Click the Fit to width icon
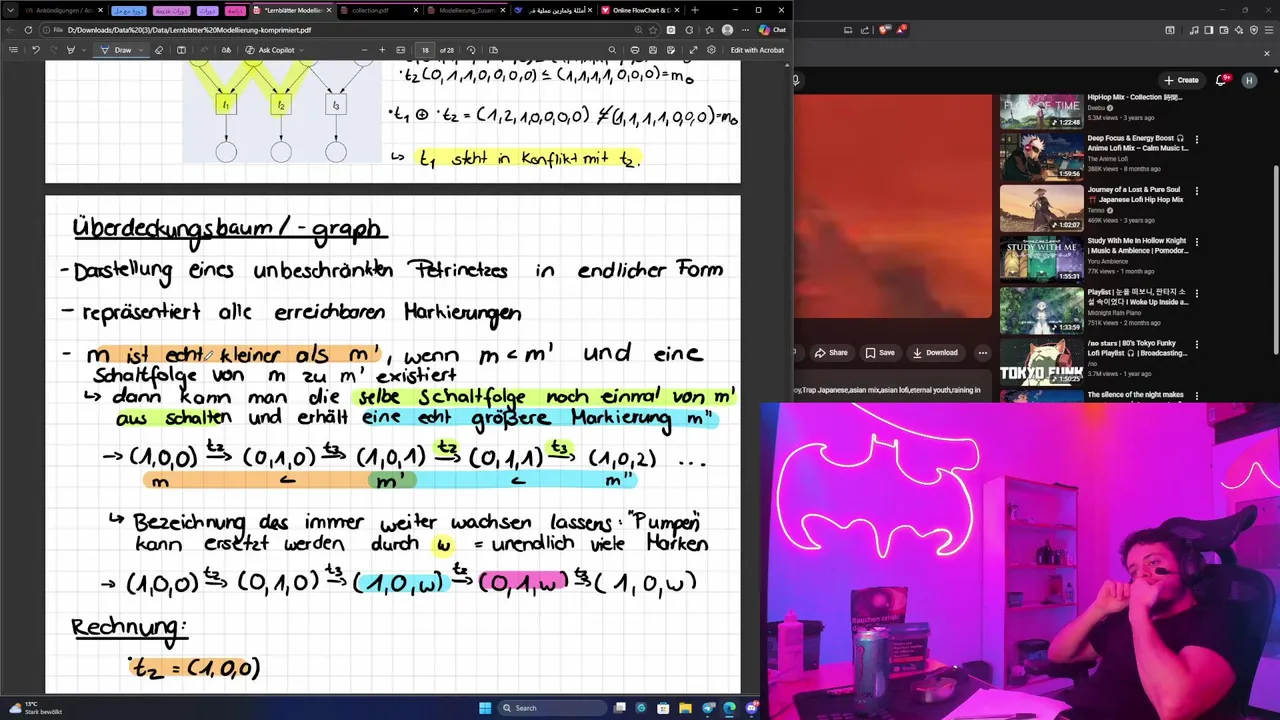The width and height of the screenshot is (1280, 720). click(x=401, y=50)
